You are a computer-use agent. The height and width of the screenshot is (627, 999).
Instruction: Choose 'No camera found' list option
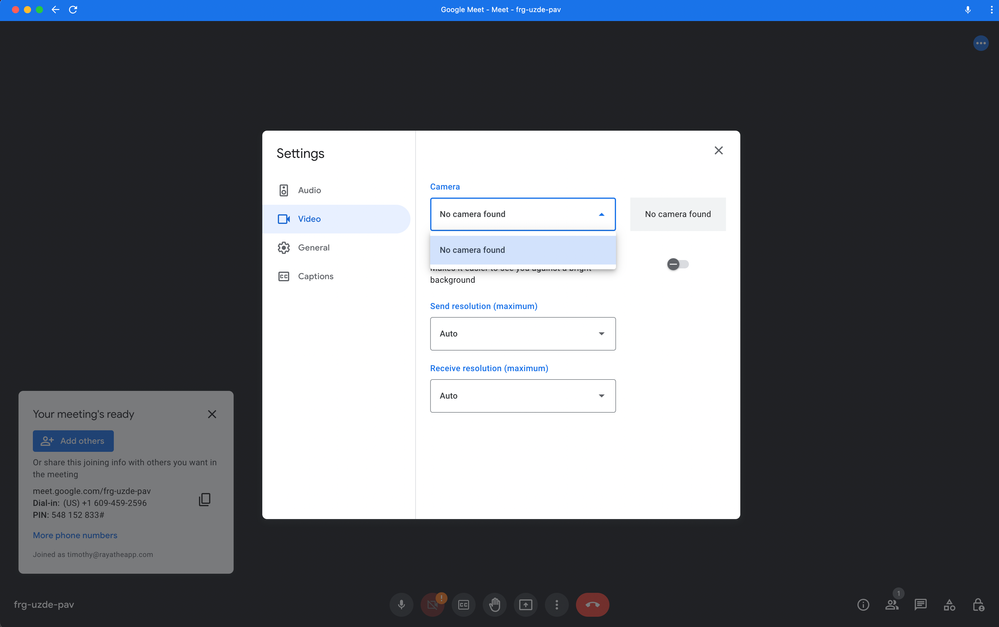click(x=522, y=250)
